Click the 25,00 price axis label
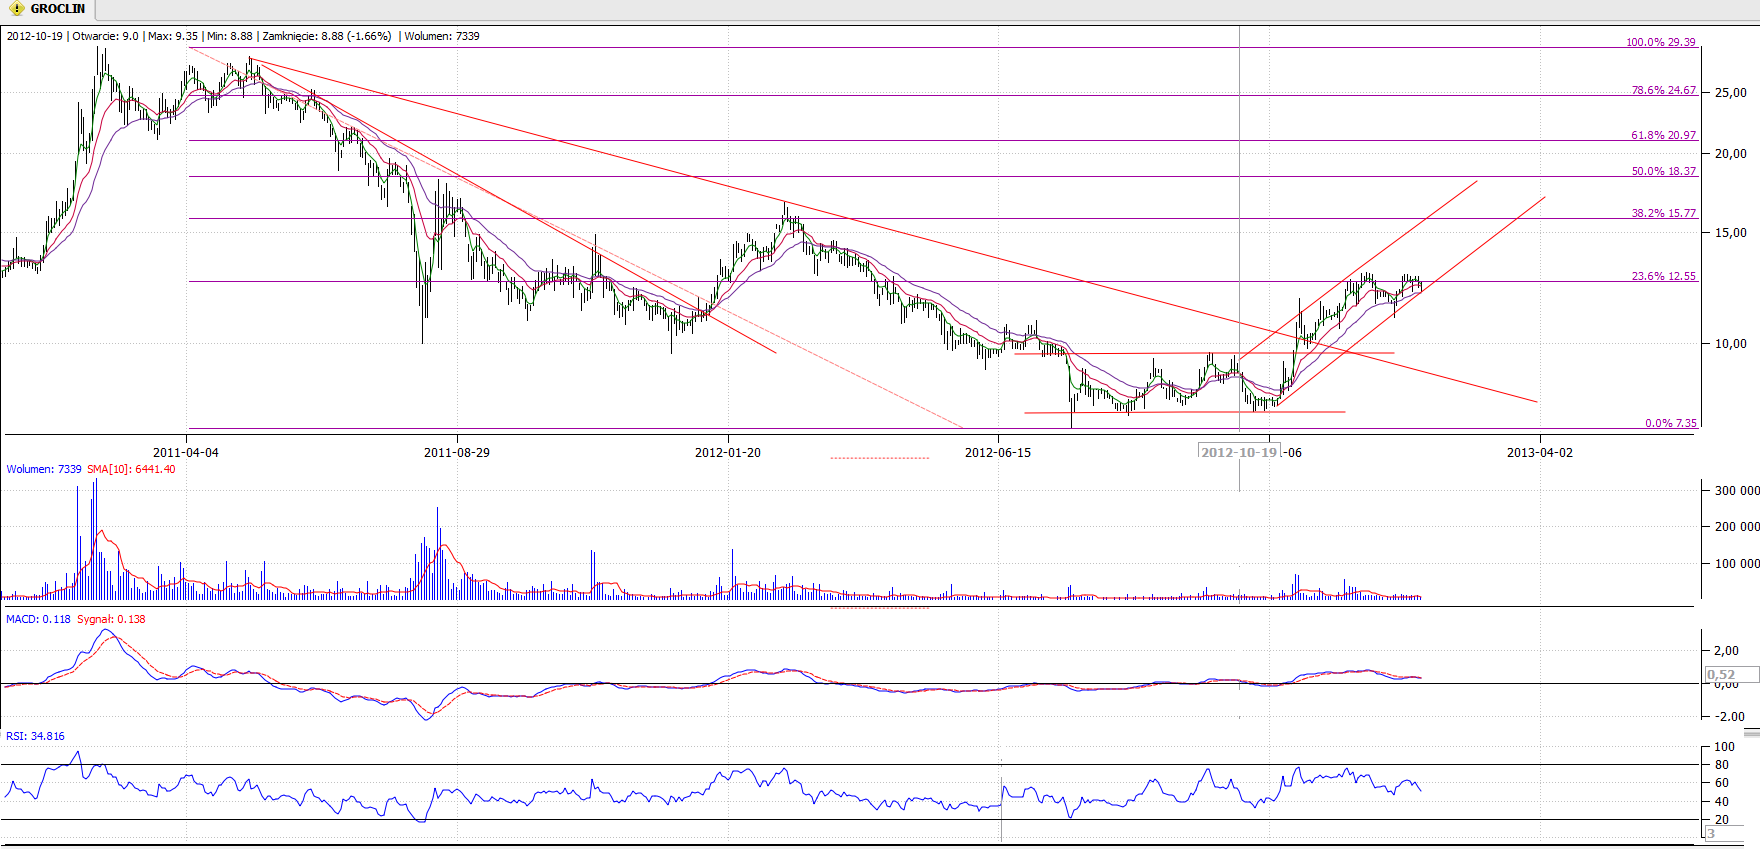This screenshot has width=1760, height=849. 1731,93
